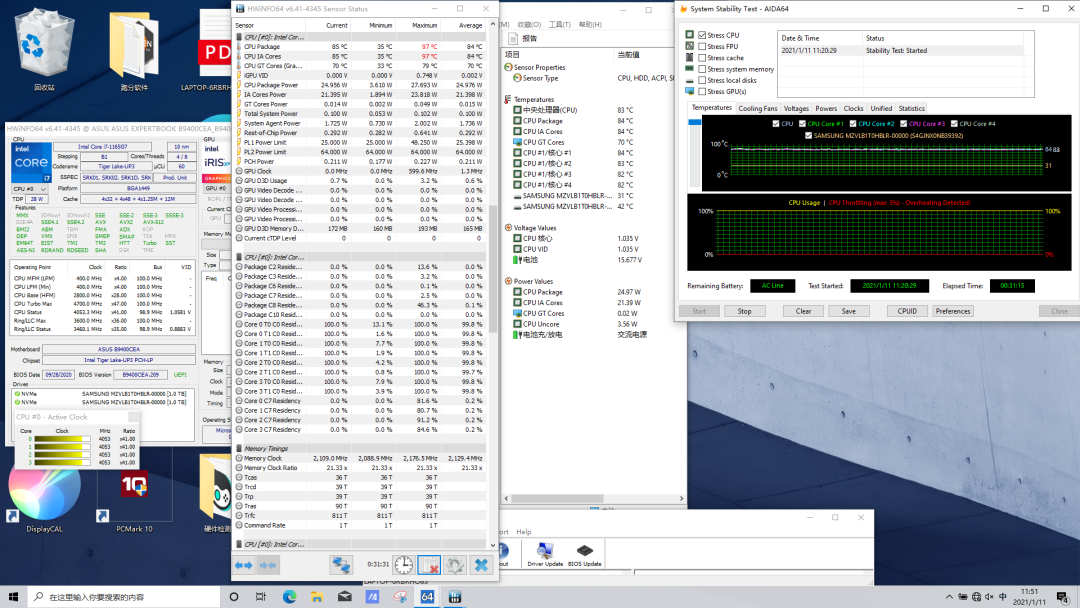
Task: Switch to the Statistics tab
Action: tap(911, 108)
